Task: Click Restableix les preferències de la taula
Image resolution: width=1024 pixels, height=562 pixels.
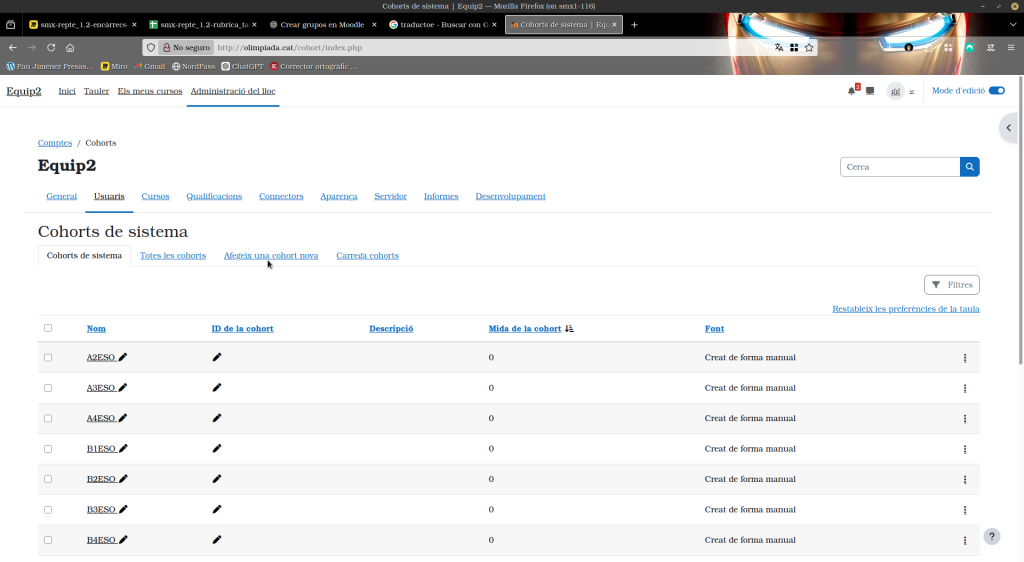Action: (905, 309)
